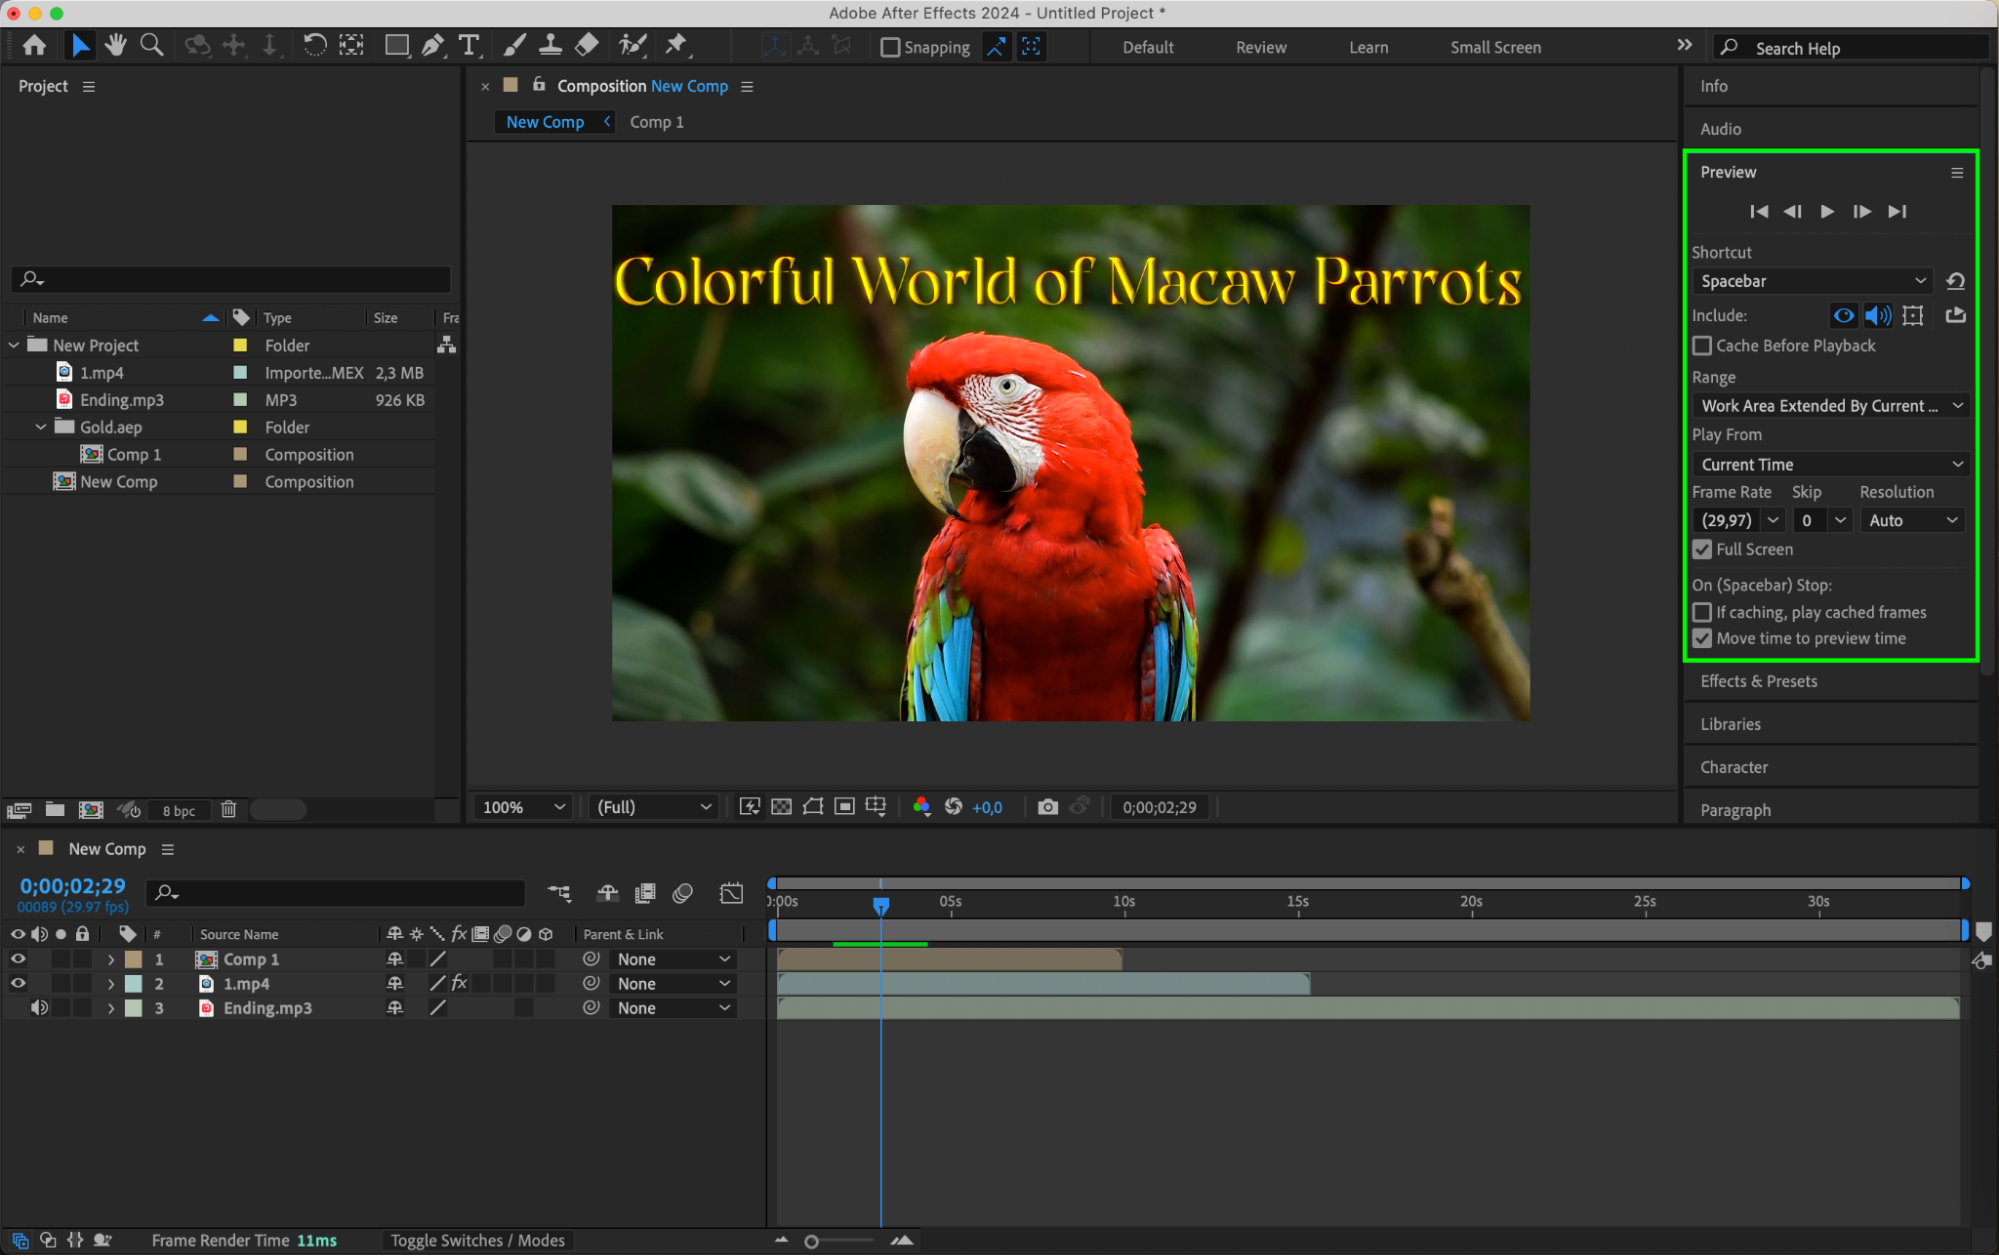
Task: Select the Puppet Pin tool
Action: (x=676, y=45)
